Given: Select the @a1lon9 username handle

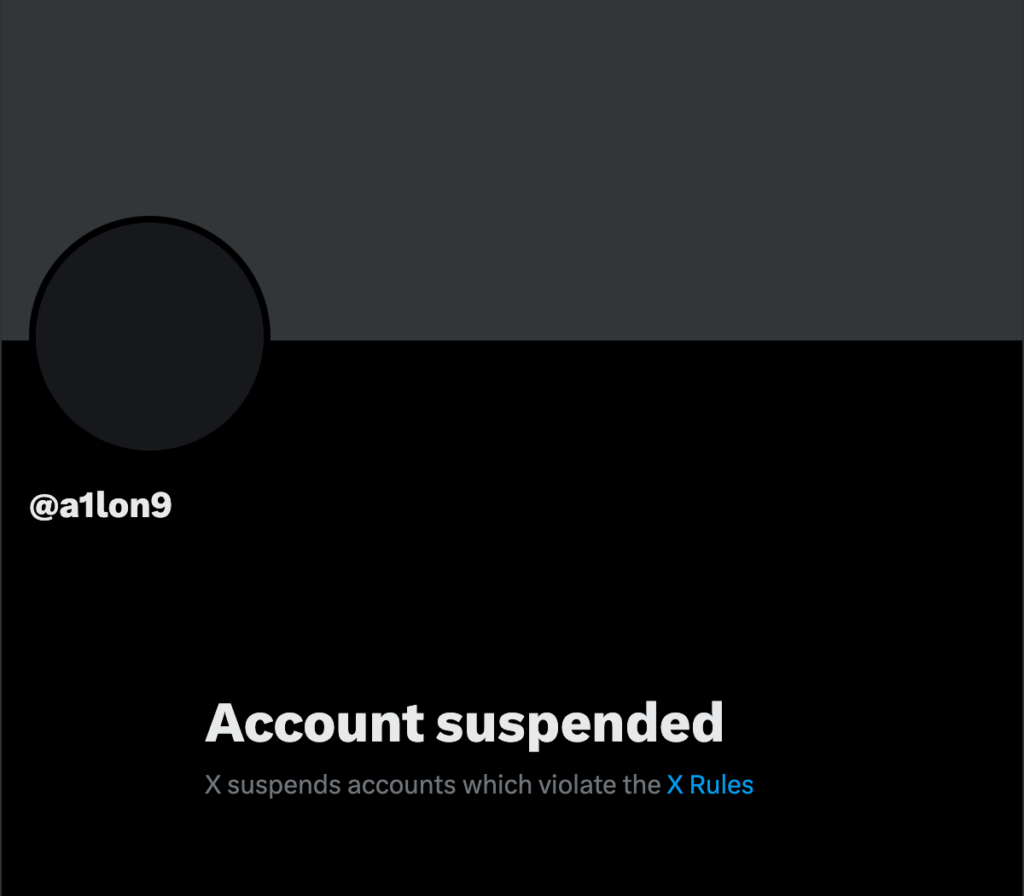Looking at the screenshot, I should (x=101, y=505).
